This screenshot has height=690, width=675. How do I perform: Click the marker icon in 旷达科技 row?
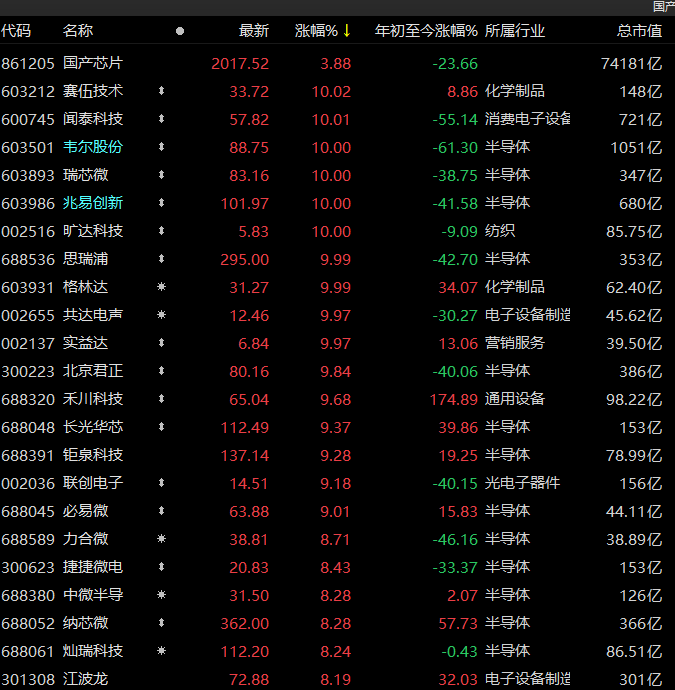click(161, 231)
